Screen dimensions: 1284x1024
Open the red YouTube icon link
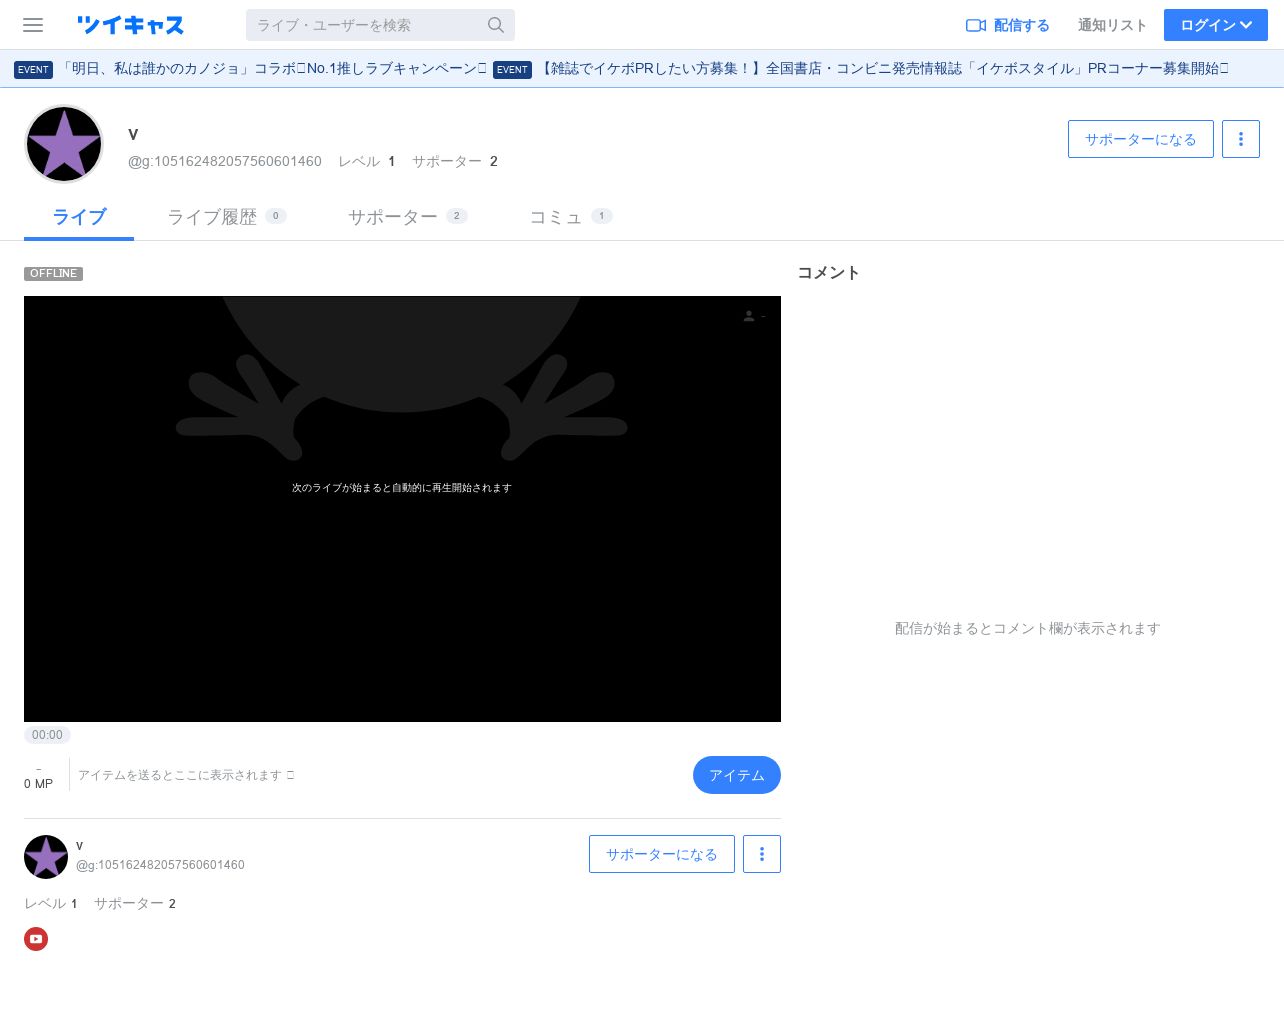tap(36, 939)
